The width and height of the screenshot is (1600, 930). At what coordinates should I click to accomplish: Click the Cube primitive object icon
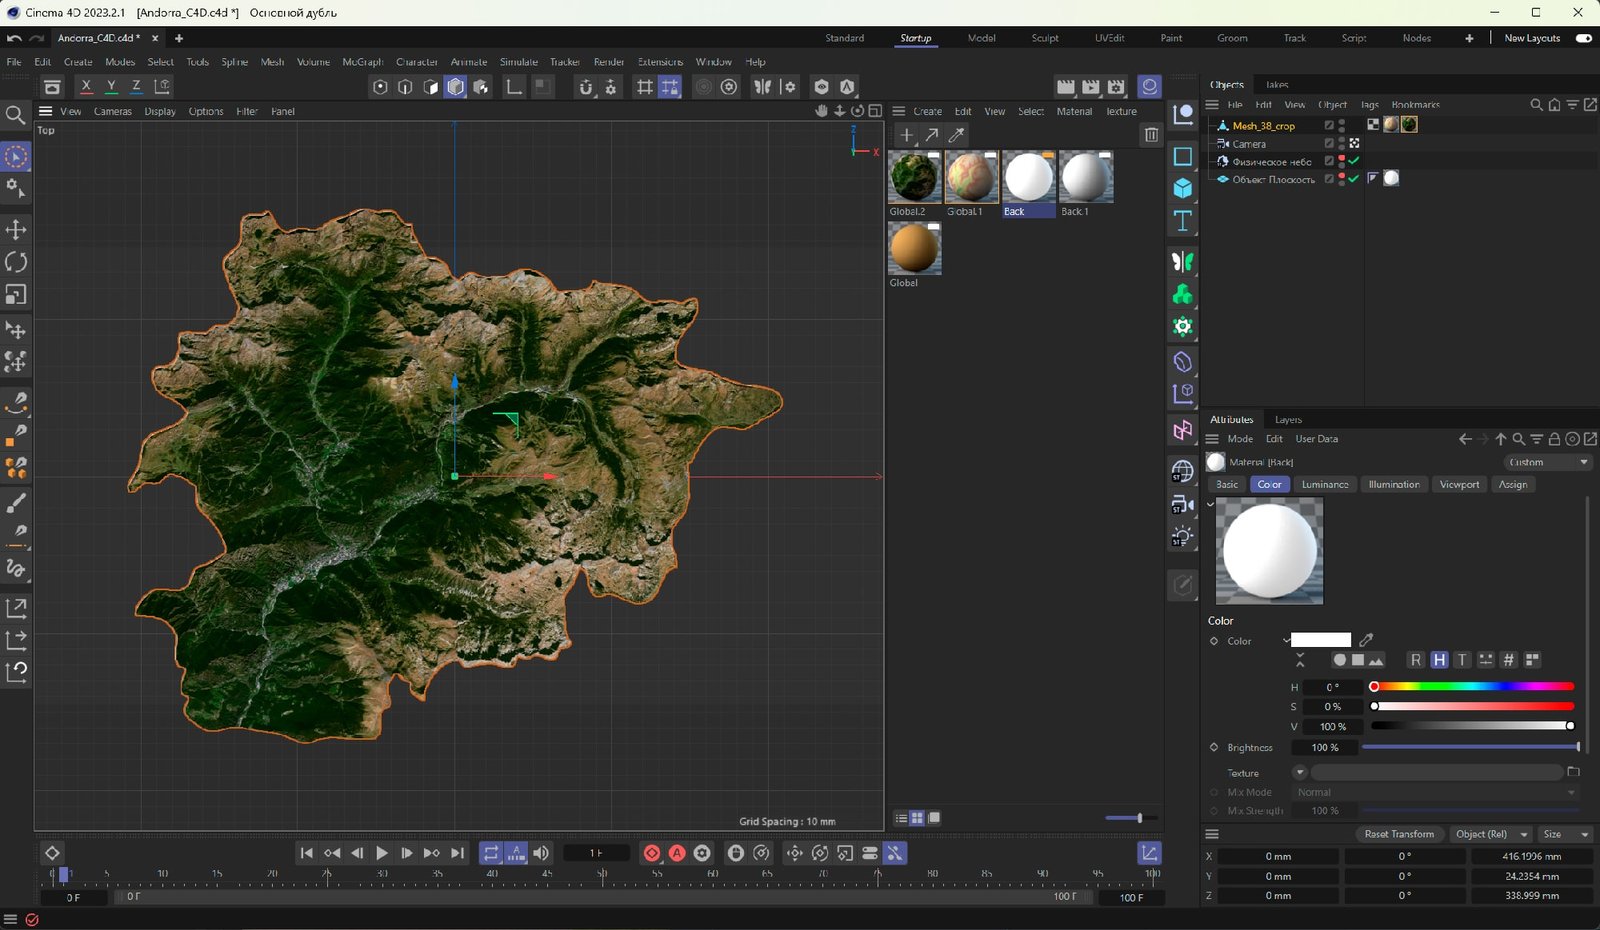coord(1183,188)
